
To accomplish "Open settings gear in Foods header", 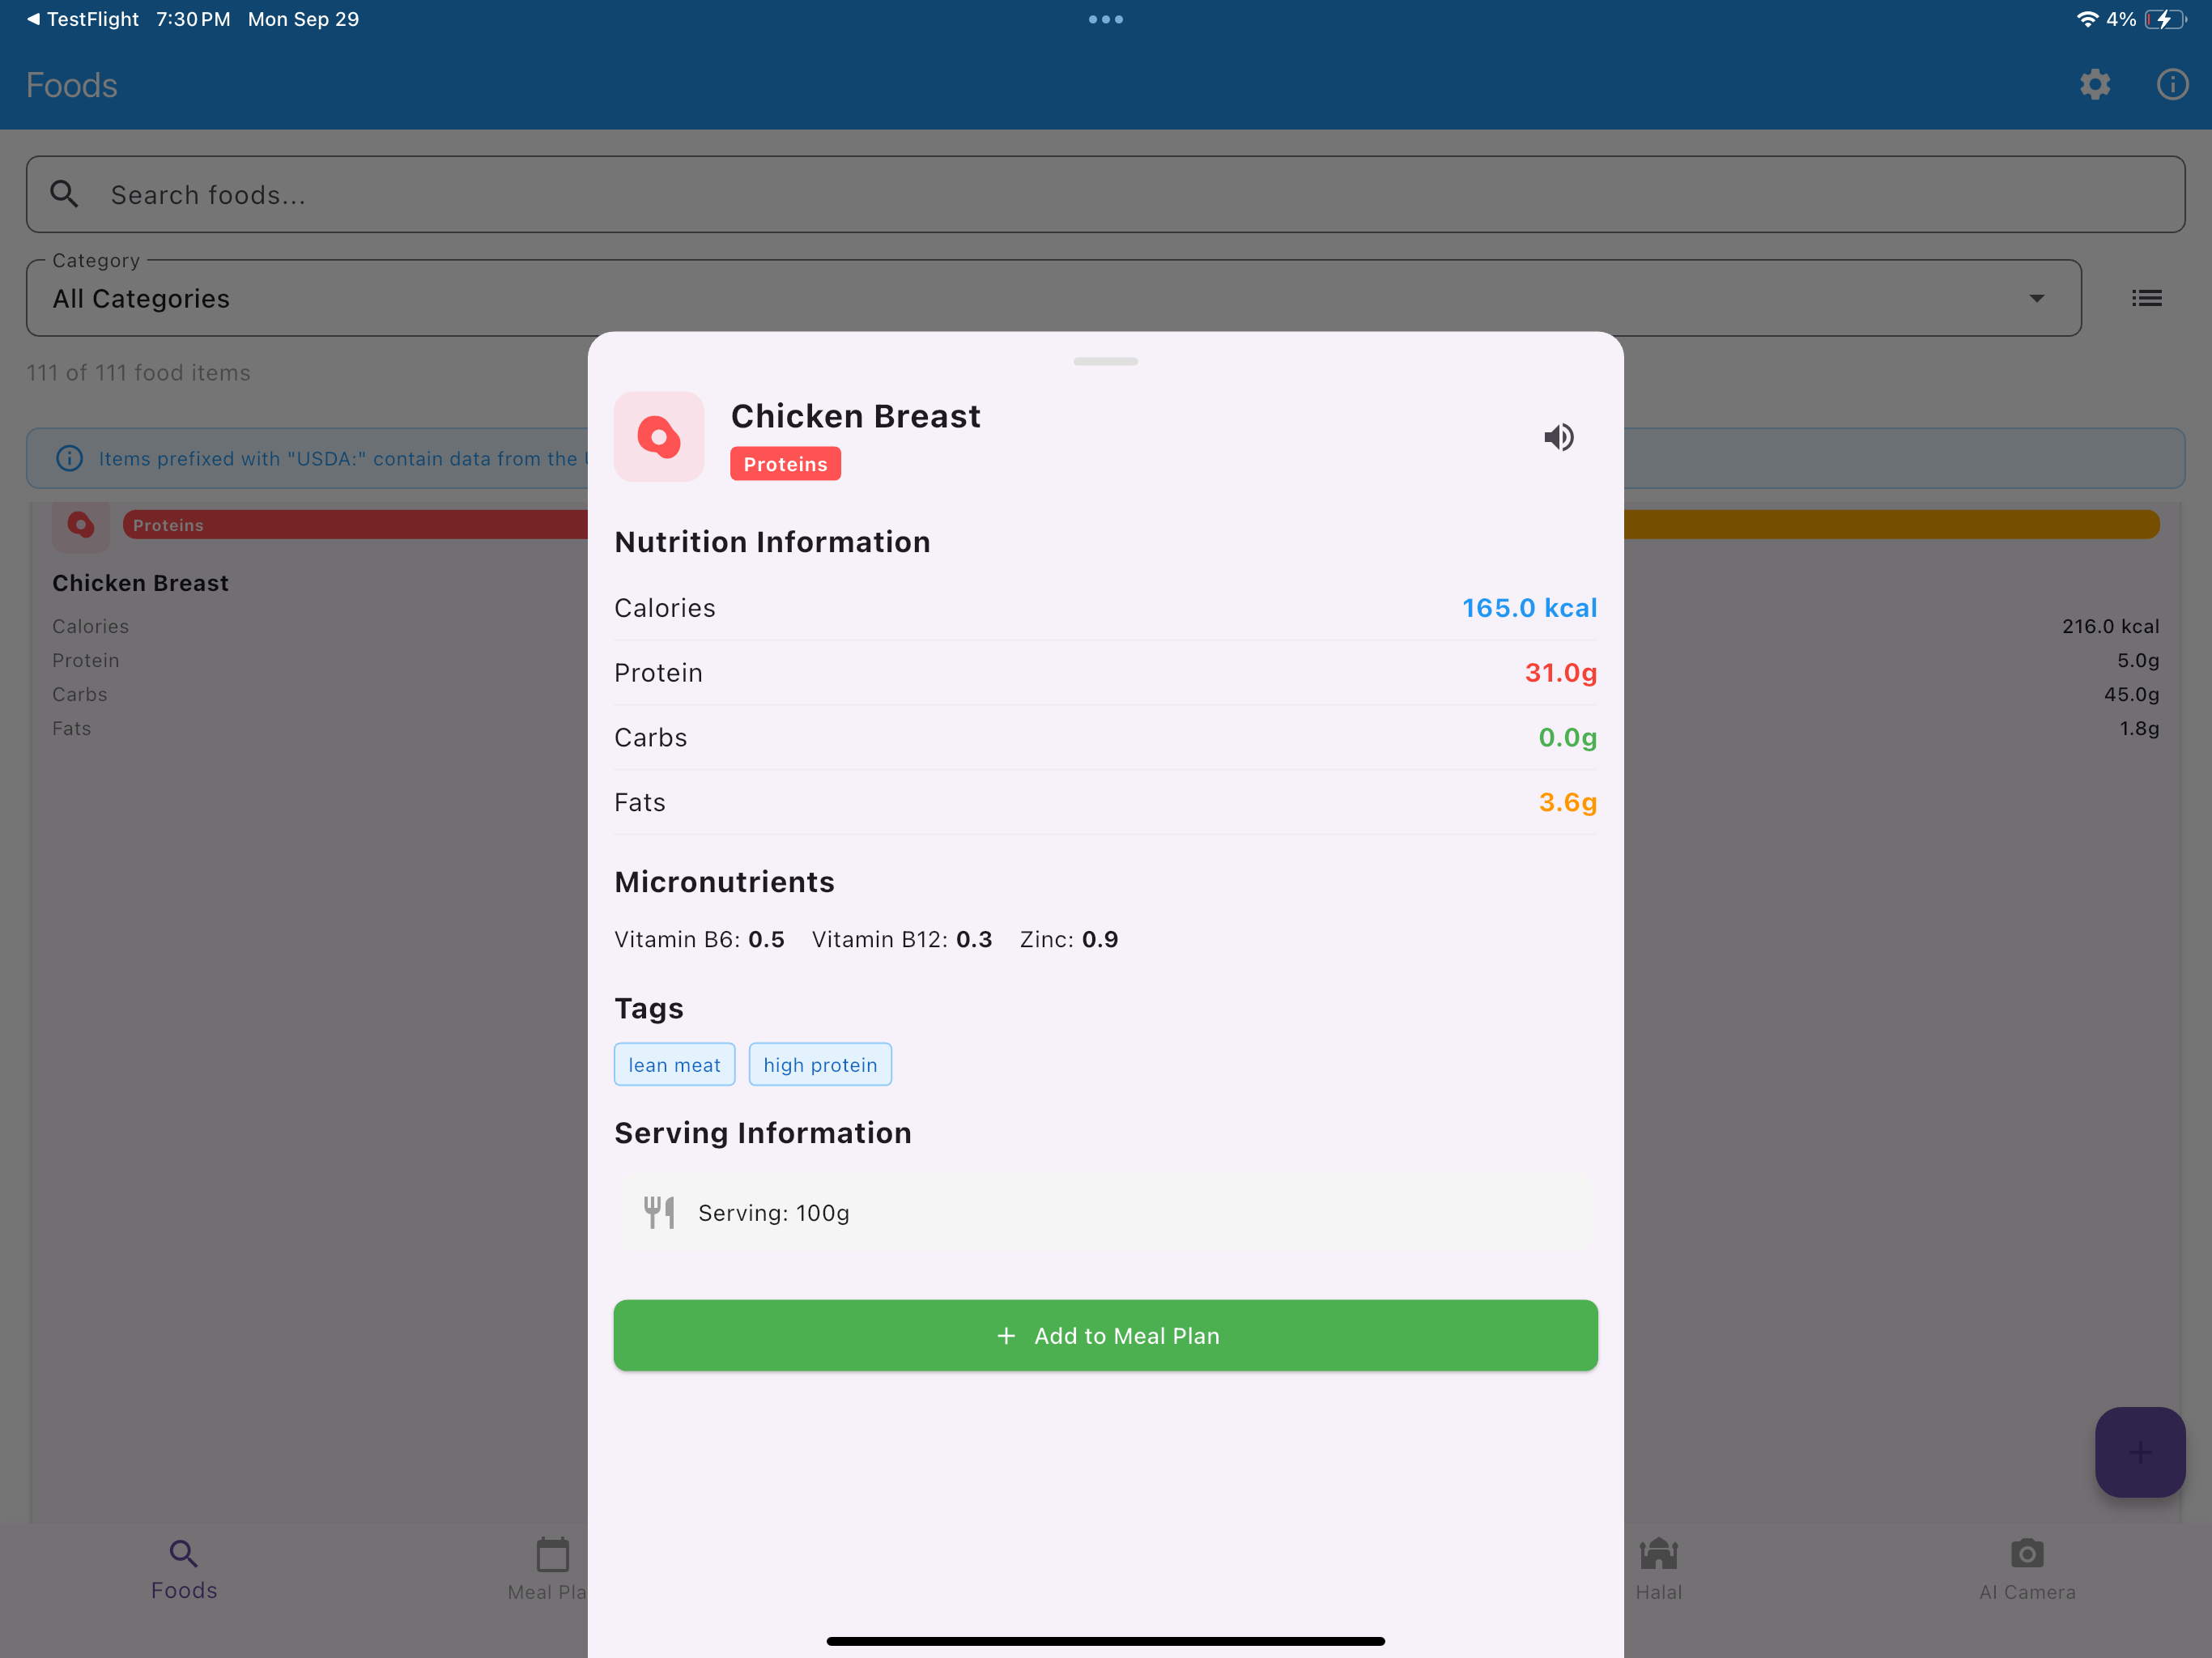I will (x=2095, y=85).
